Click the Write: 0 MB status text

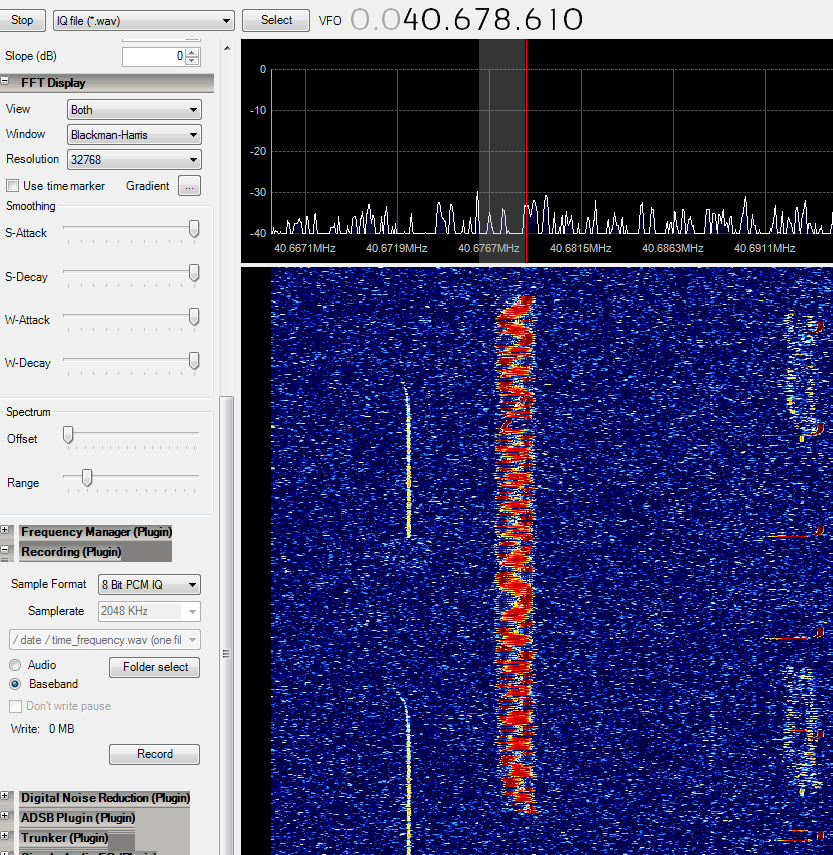(43, 729)
